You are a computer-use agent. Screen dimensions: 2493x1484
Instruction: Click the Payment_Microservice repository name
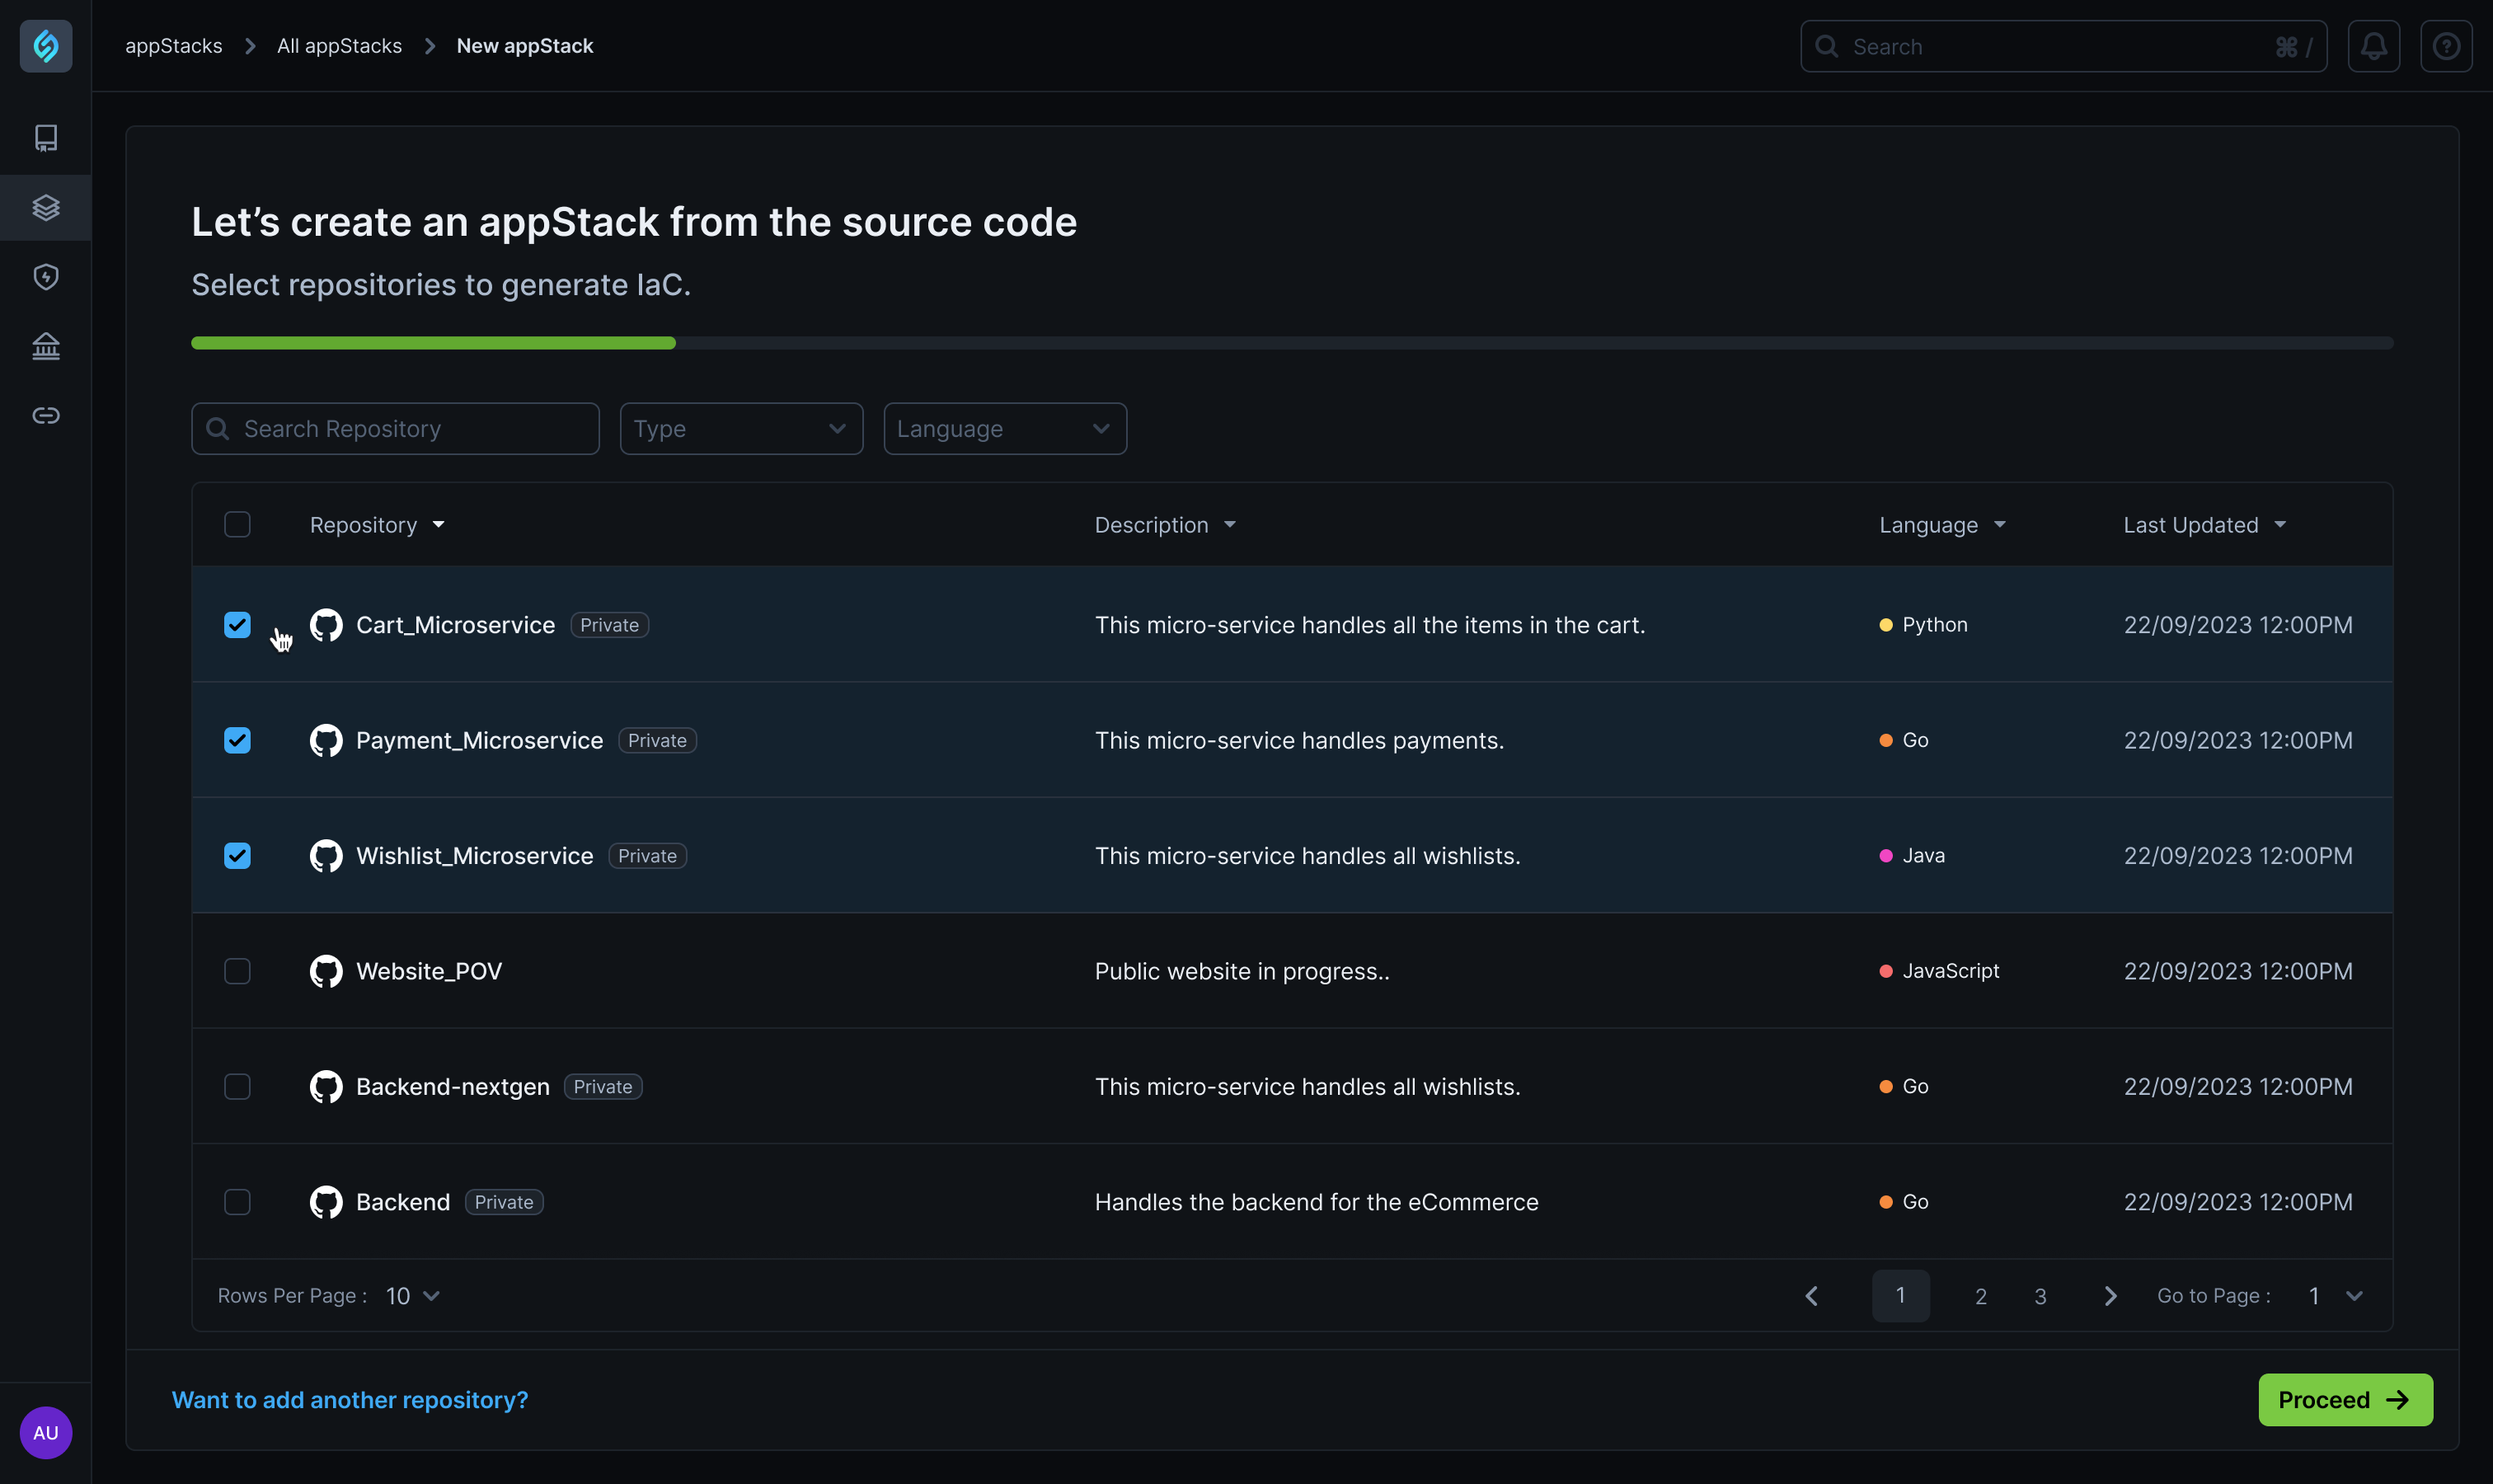pyautogui.click(x=479, y=740)
